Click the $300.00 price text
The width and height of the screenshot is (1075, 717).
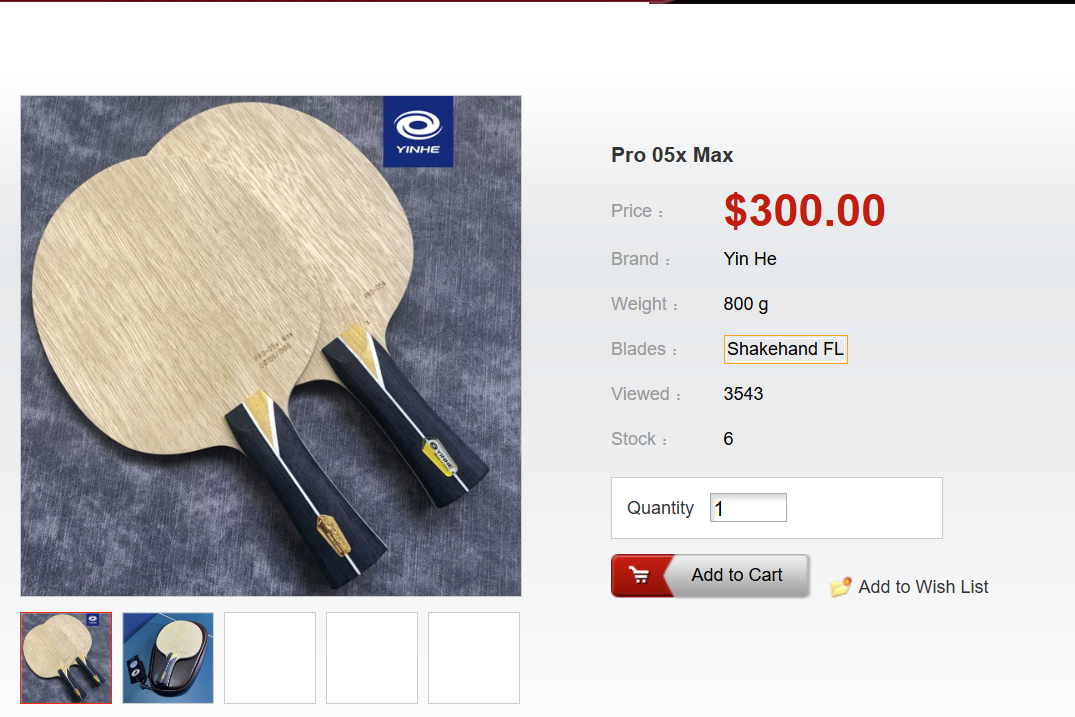tap(804, 210)
